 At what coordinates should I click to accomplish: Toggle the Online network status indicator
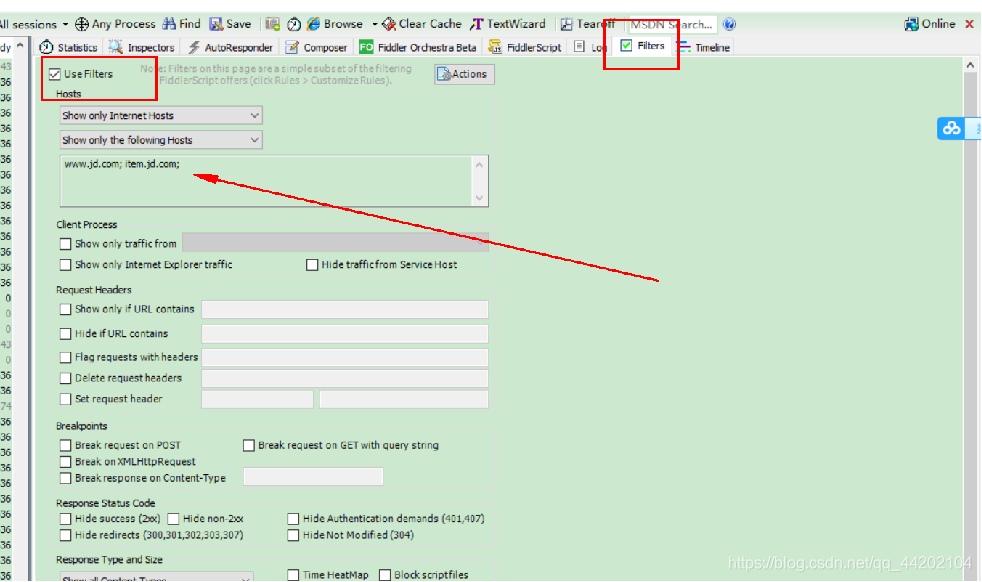930,24
